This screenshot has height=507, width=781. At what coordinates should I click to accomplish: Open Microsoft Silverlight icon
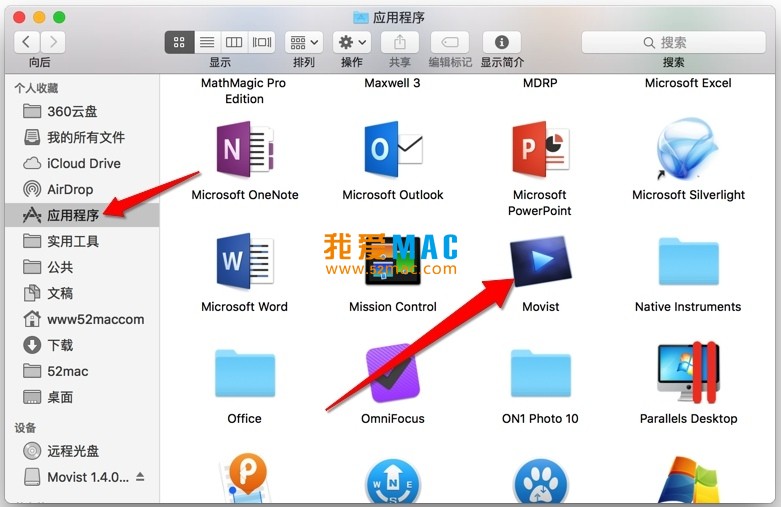click(688, 150)
